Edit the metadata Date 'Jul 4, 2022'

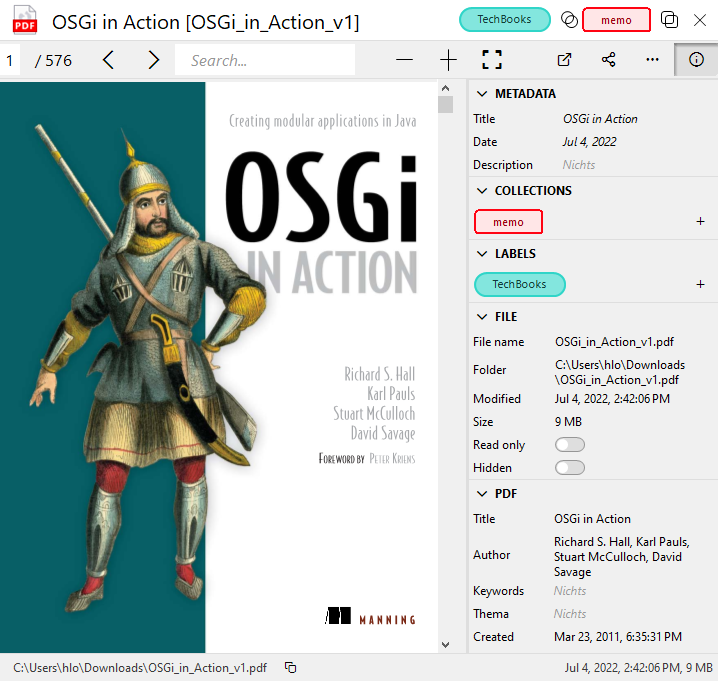pos(589,142)
